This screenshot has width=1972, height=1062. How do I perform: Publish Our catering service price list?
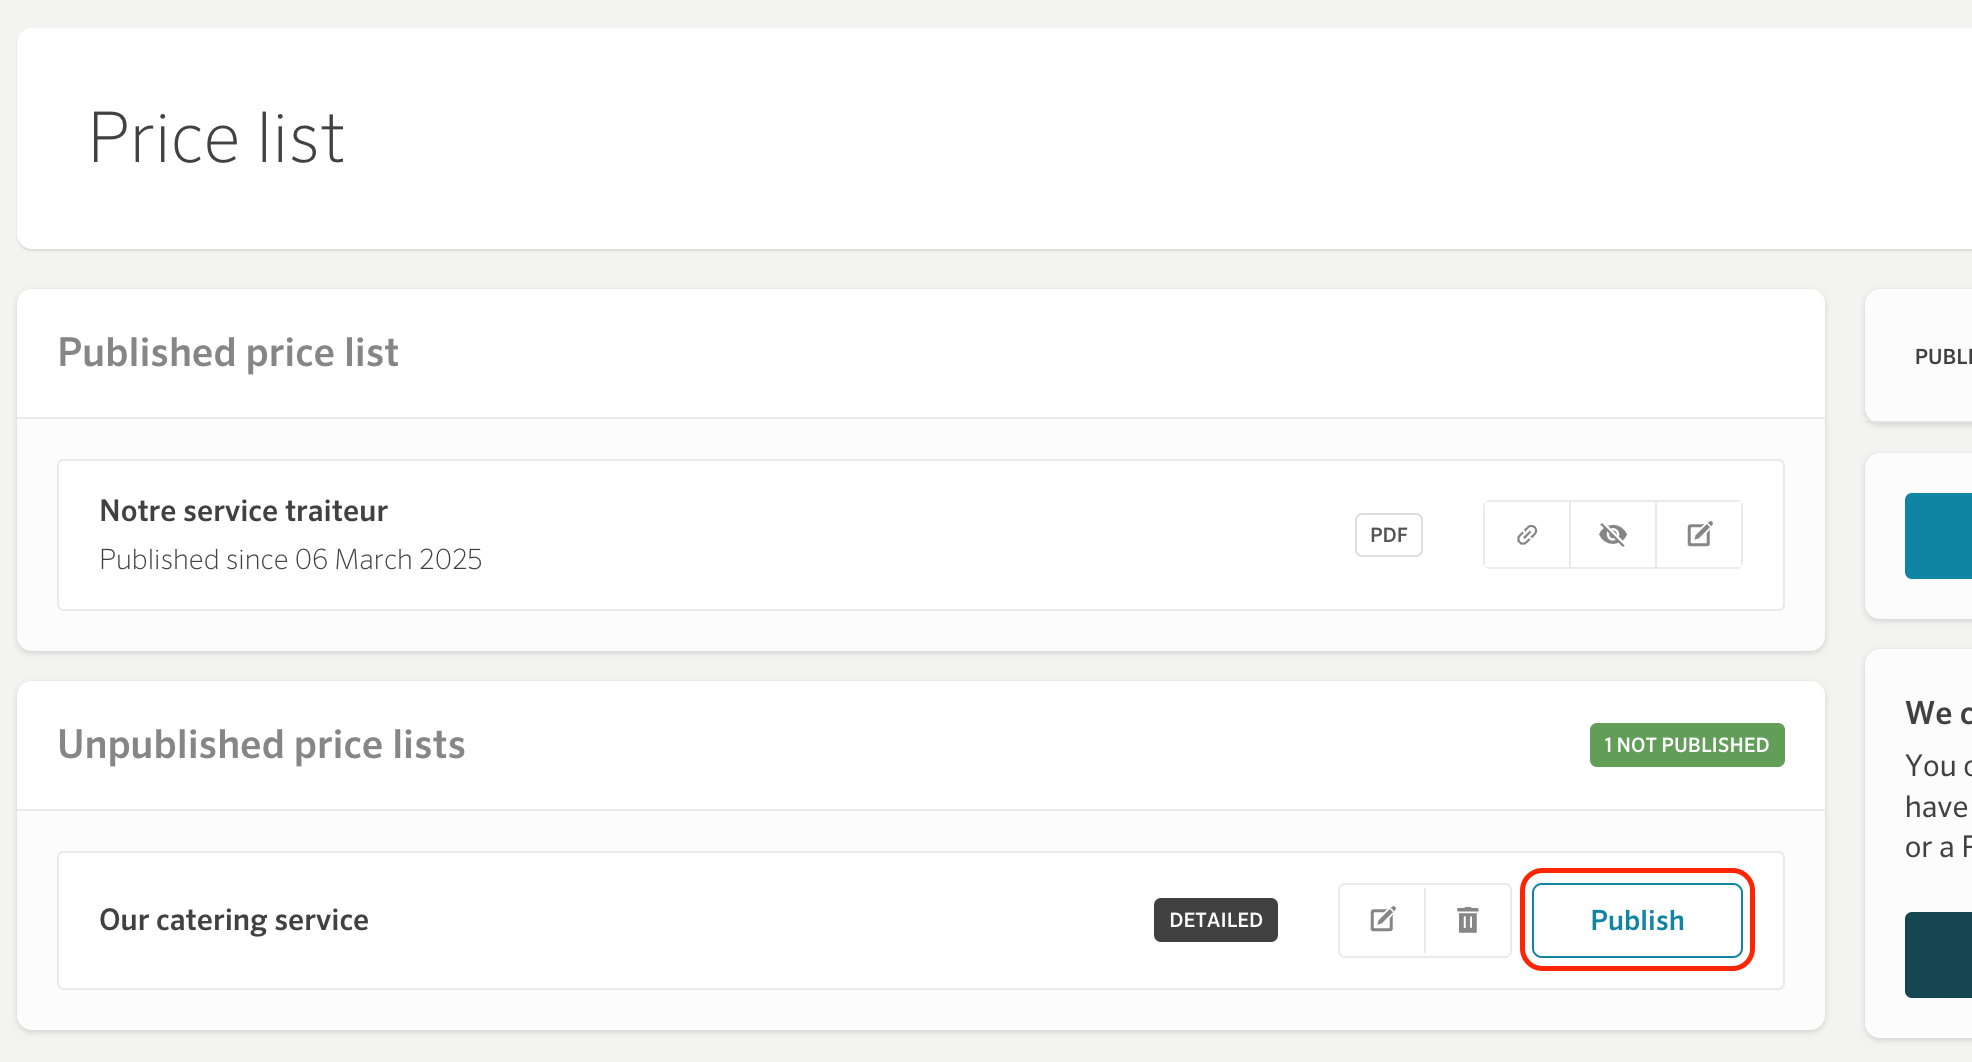coord(1637,920)
